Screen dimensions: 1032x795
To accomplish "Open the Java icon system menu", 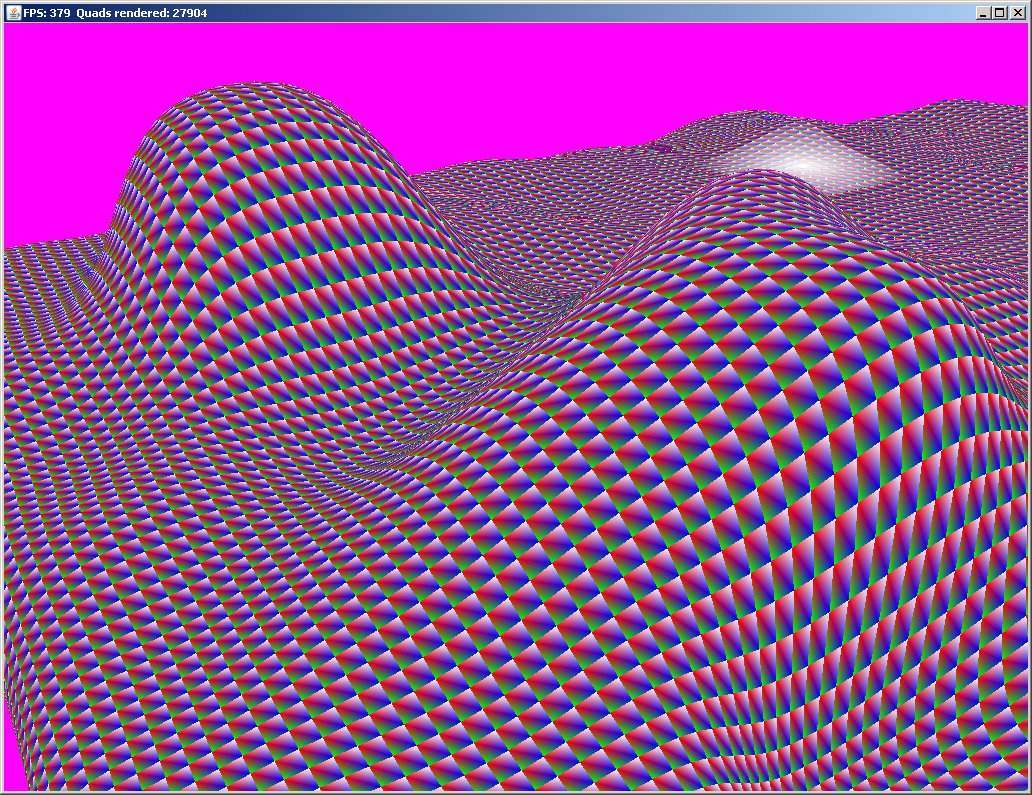I will (x=13, y=13).
